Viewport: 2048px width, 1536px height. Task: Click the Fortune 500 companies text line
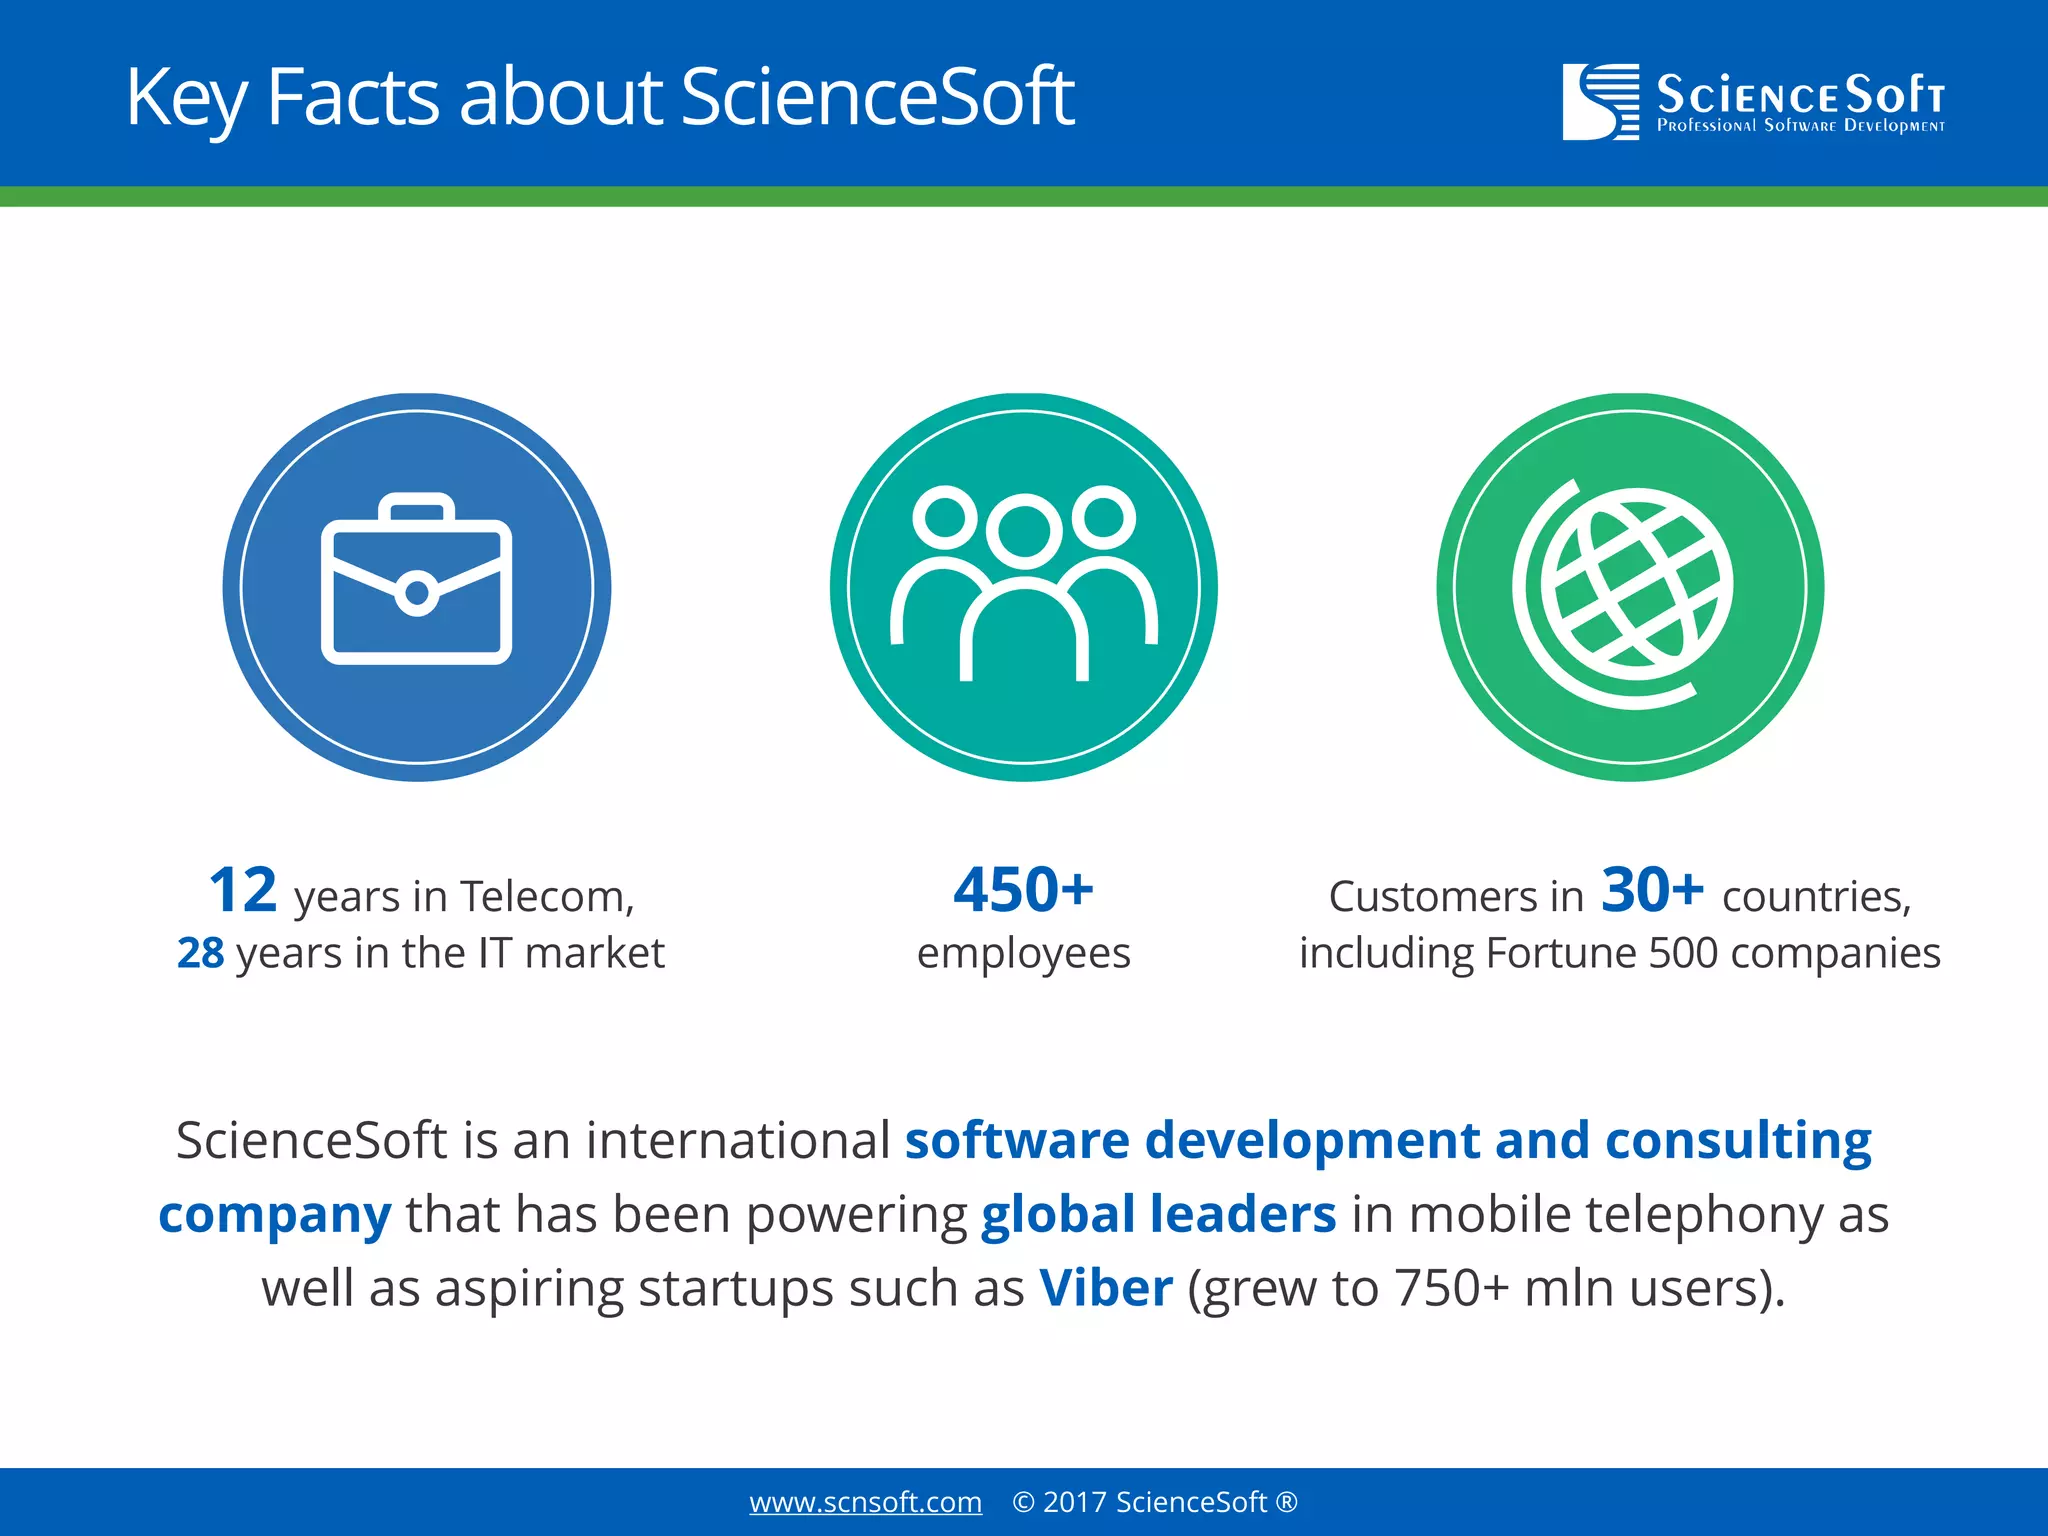point(1619,953)
